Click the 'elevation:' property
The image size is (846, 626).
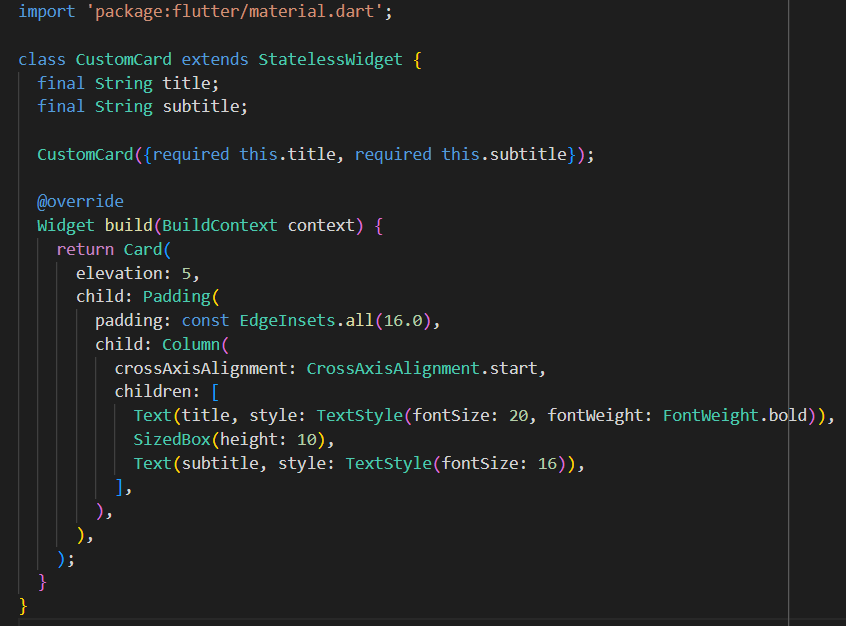tap(124, 273)
